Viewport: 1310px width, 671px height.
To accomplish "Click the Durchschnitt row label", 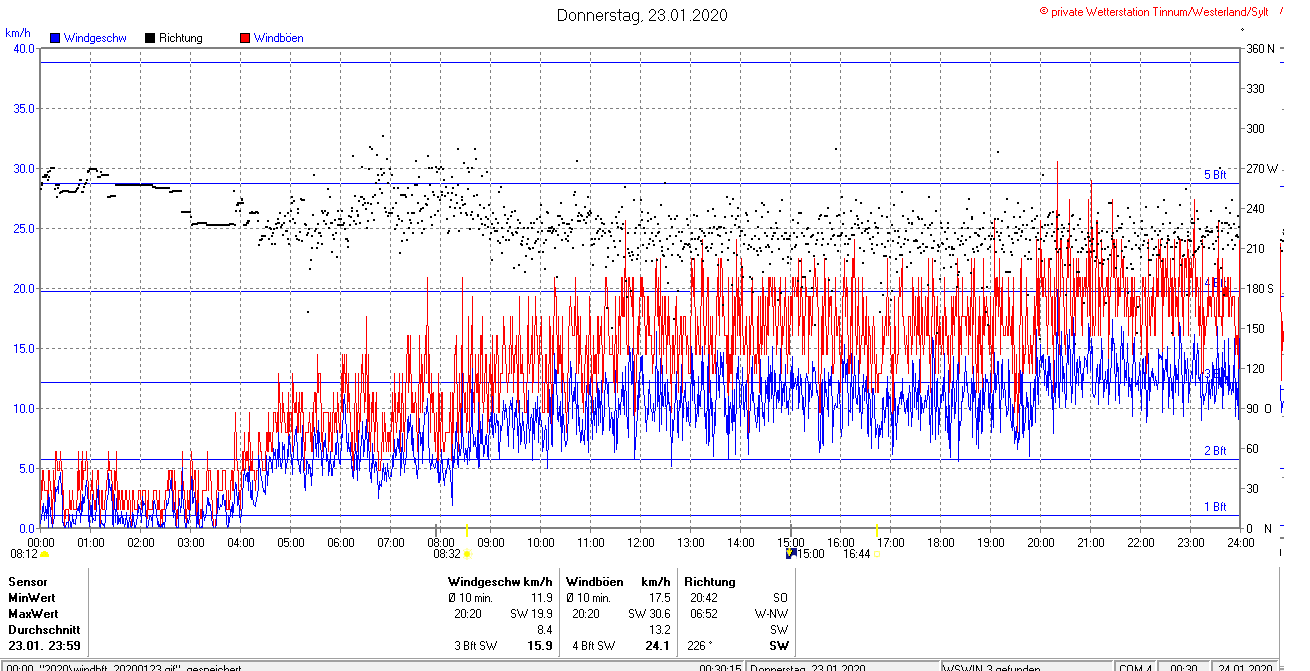I will pyautogui.click(x=42, y=630).
